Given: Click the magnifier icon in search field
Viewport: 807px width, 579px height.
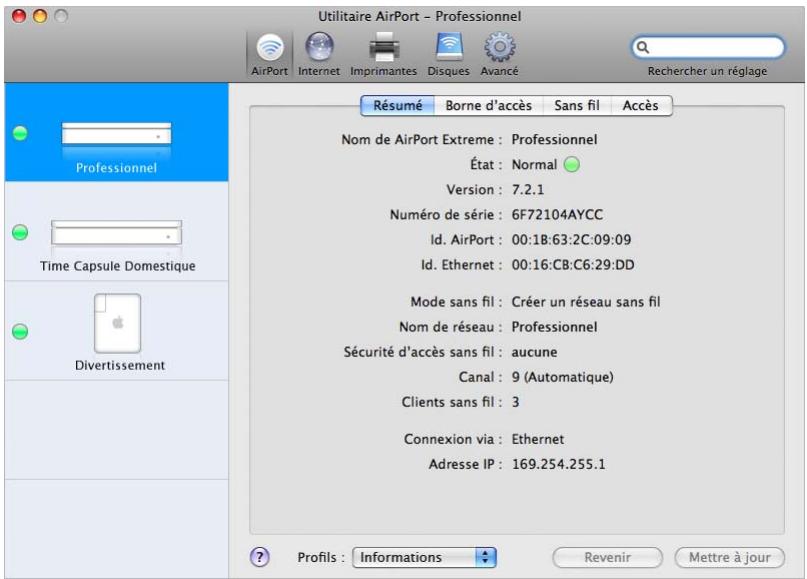Looking at the screenshot, I should coord(643,47).
